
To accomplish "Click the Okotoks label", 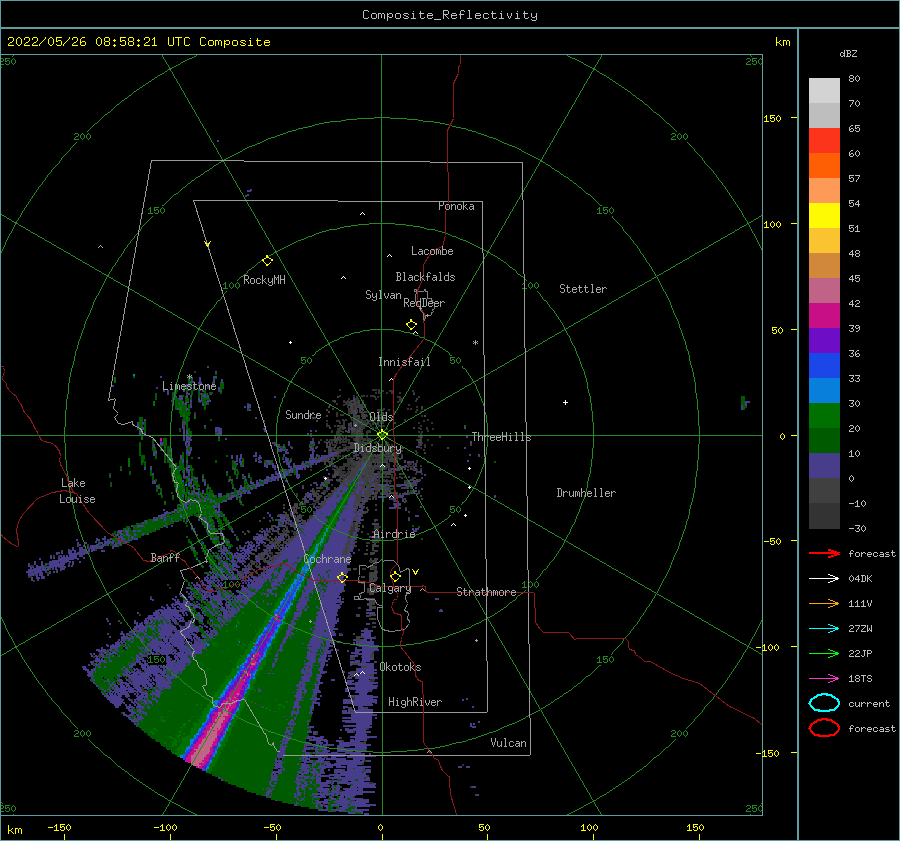I will (400, 667).
